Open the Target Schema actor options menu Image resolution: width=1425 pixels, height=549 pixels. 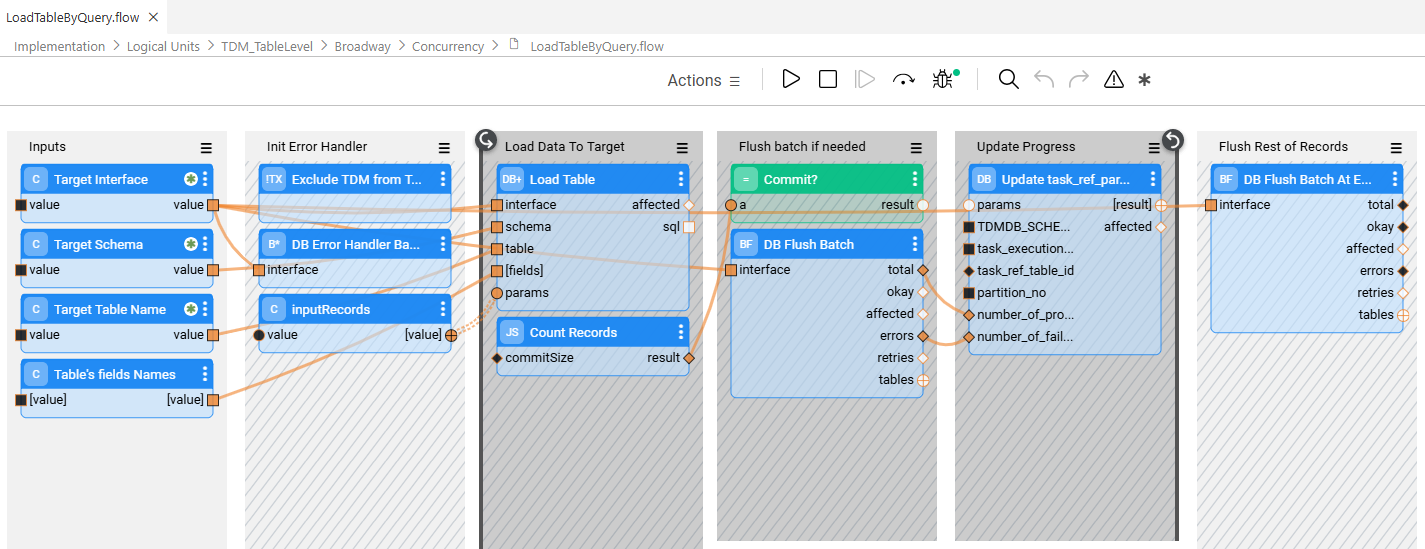tap(205, 244)
